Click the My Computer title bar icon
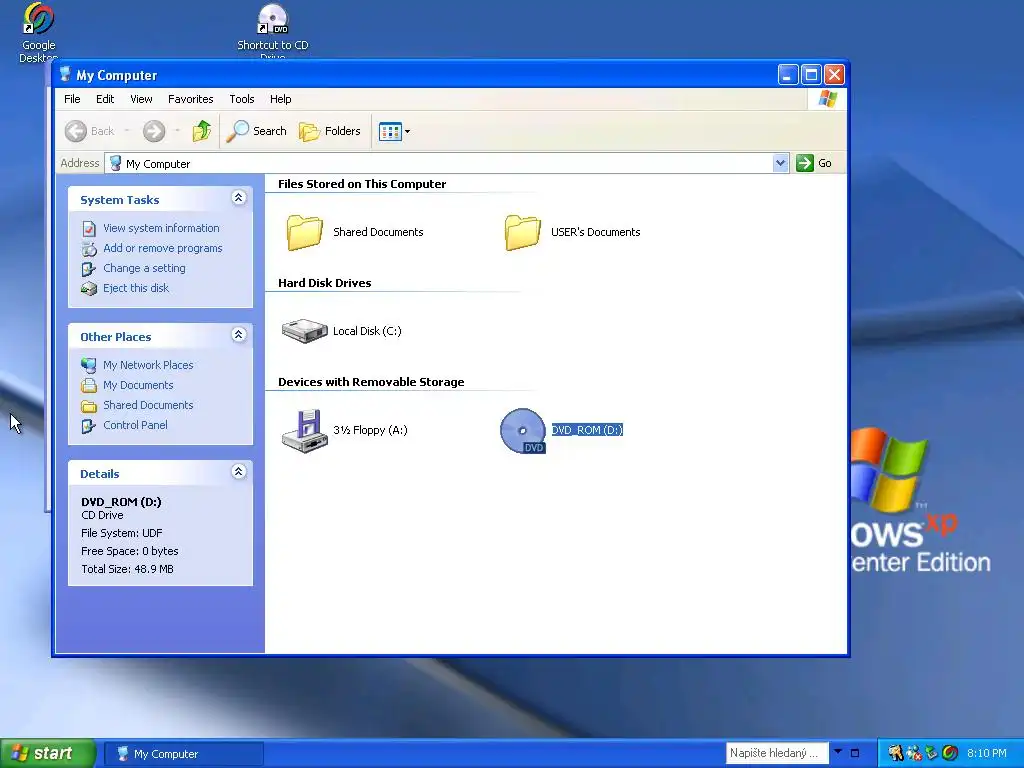Image resolution: width=1024 pixels, height=768 pixels. (x=65, y=74)
